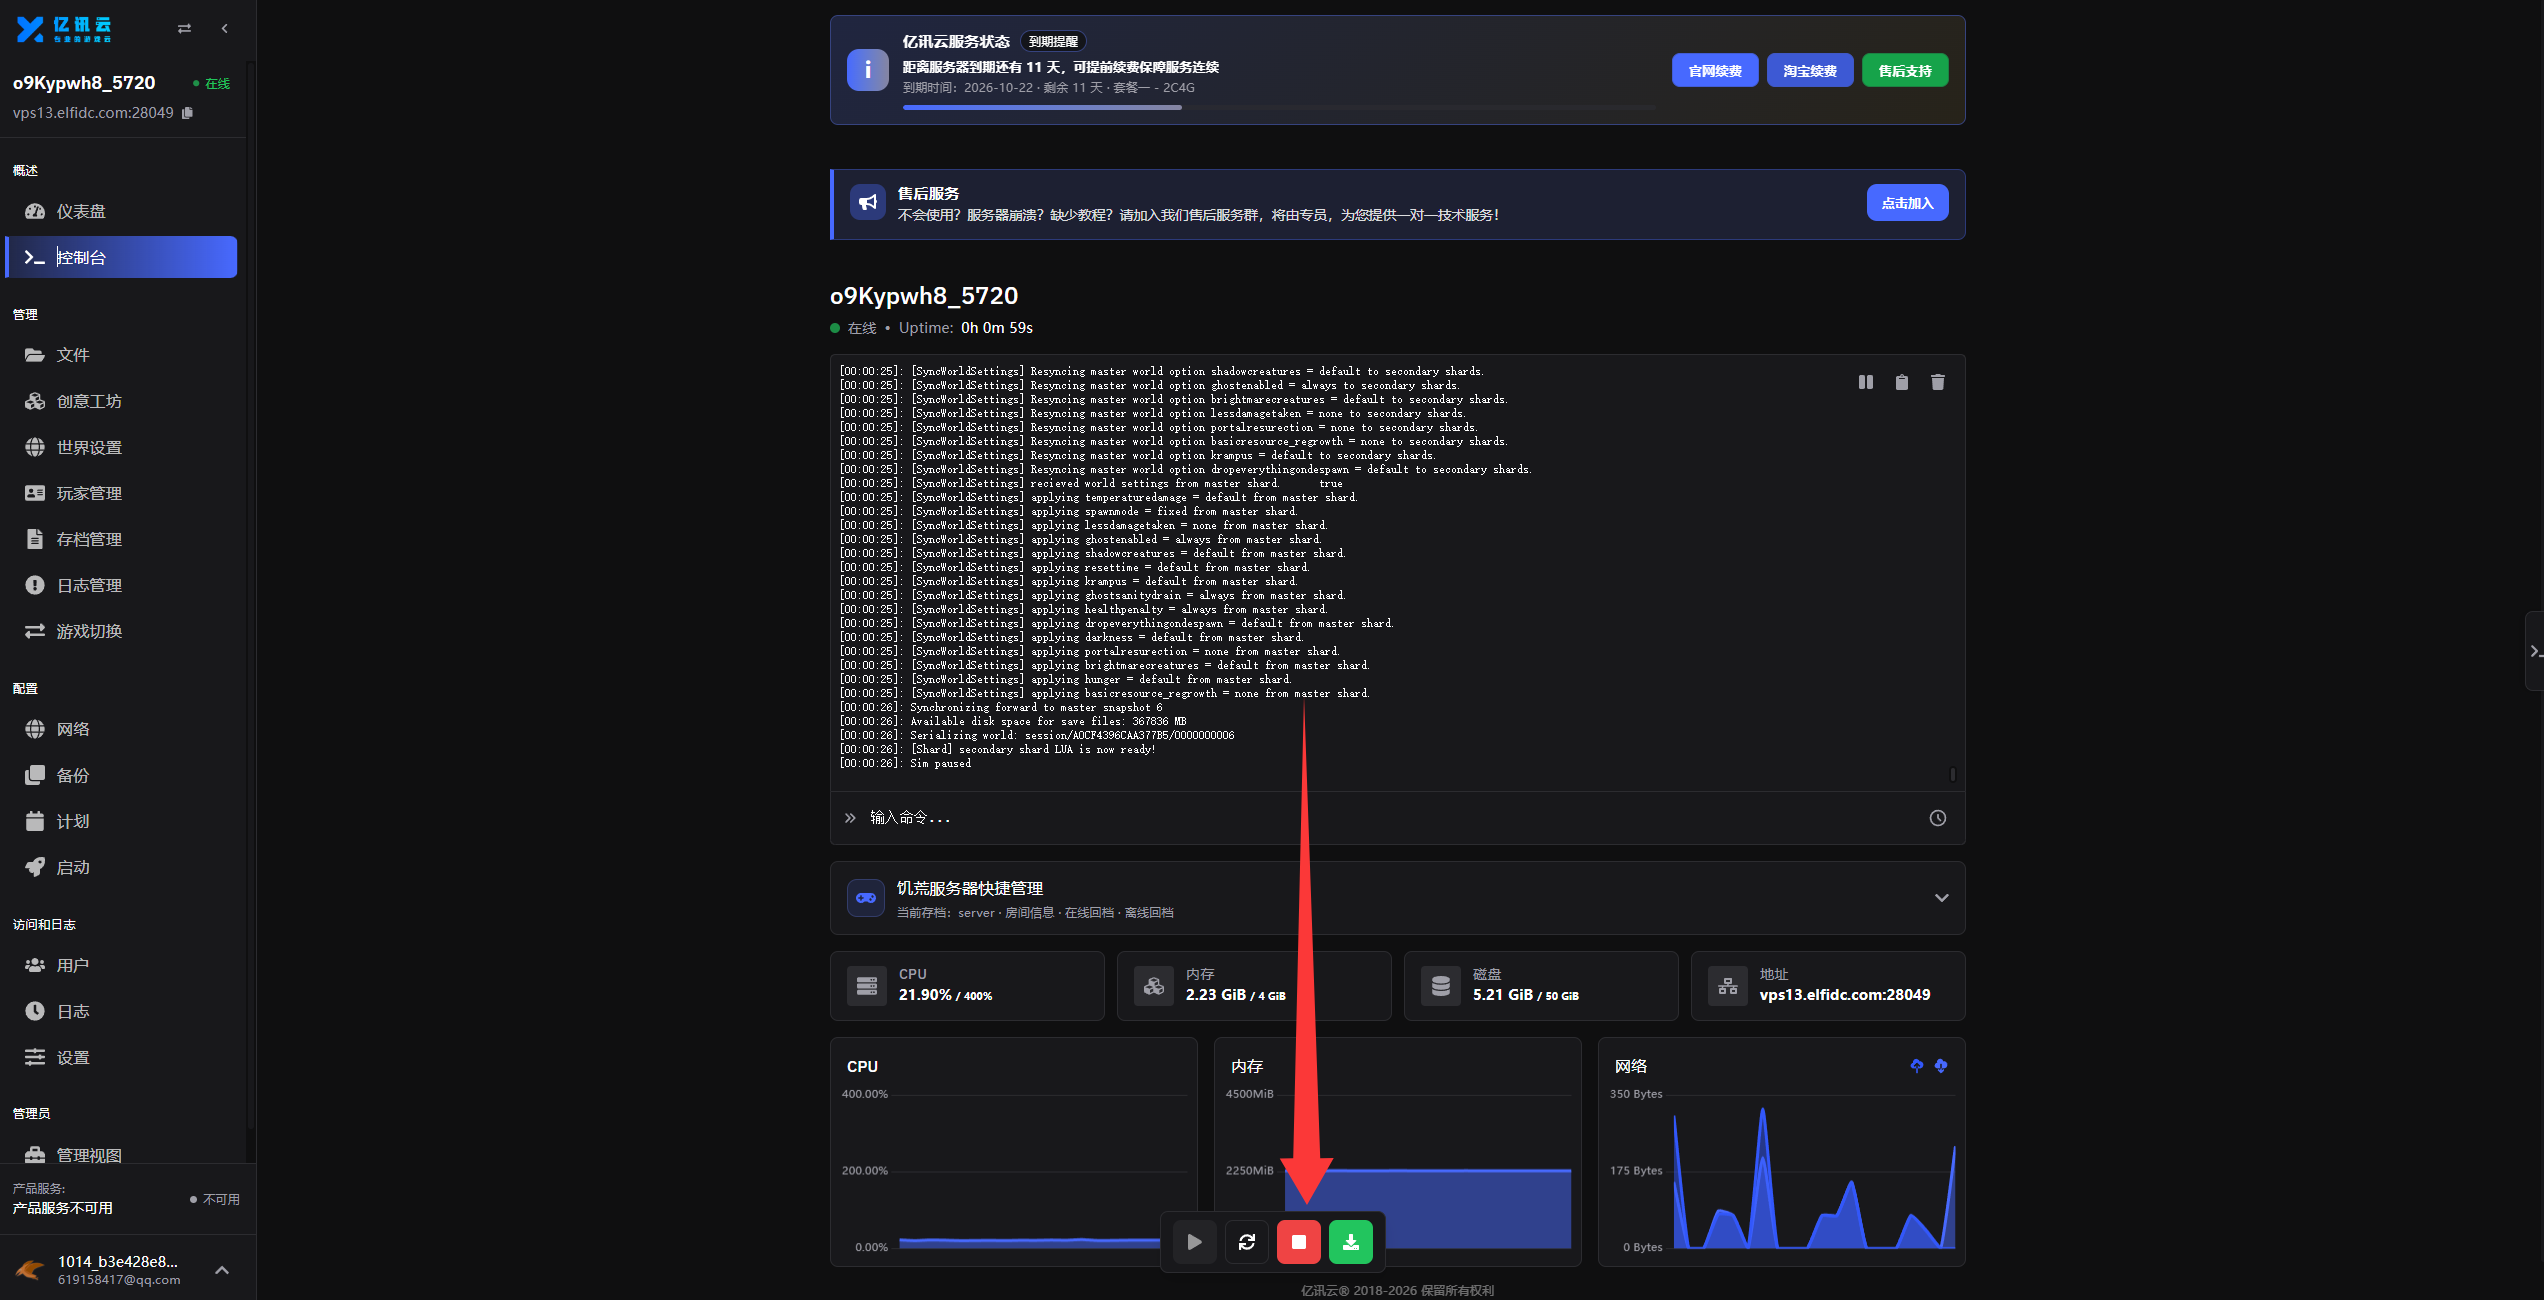
Task: Open 启动 startup settings
Action: [x=121, y=867]
